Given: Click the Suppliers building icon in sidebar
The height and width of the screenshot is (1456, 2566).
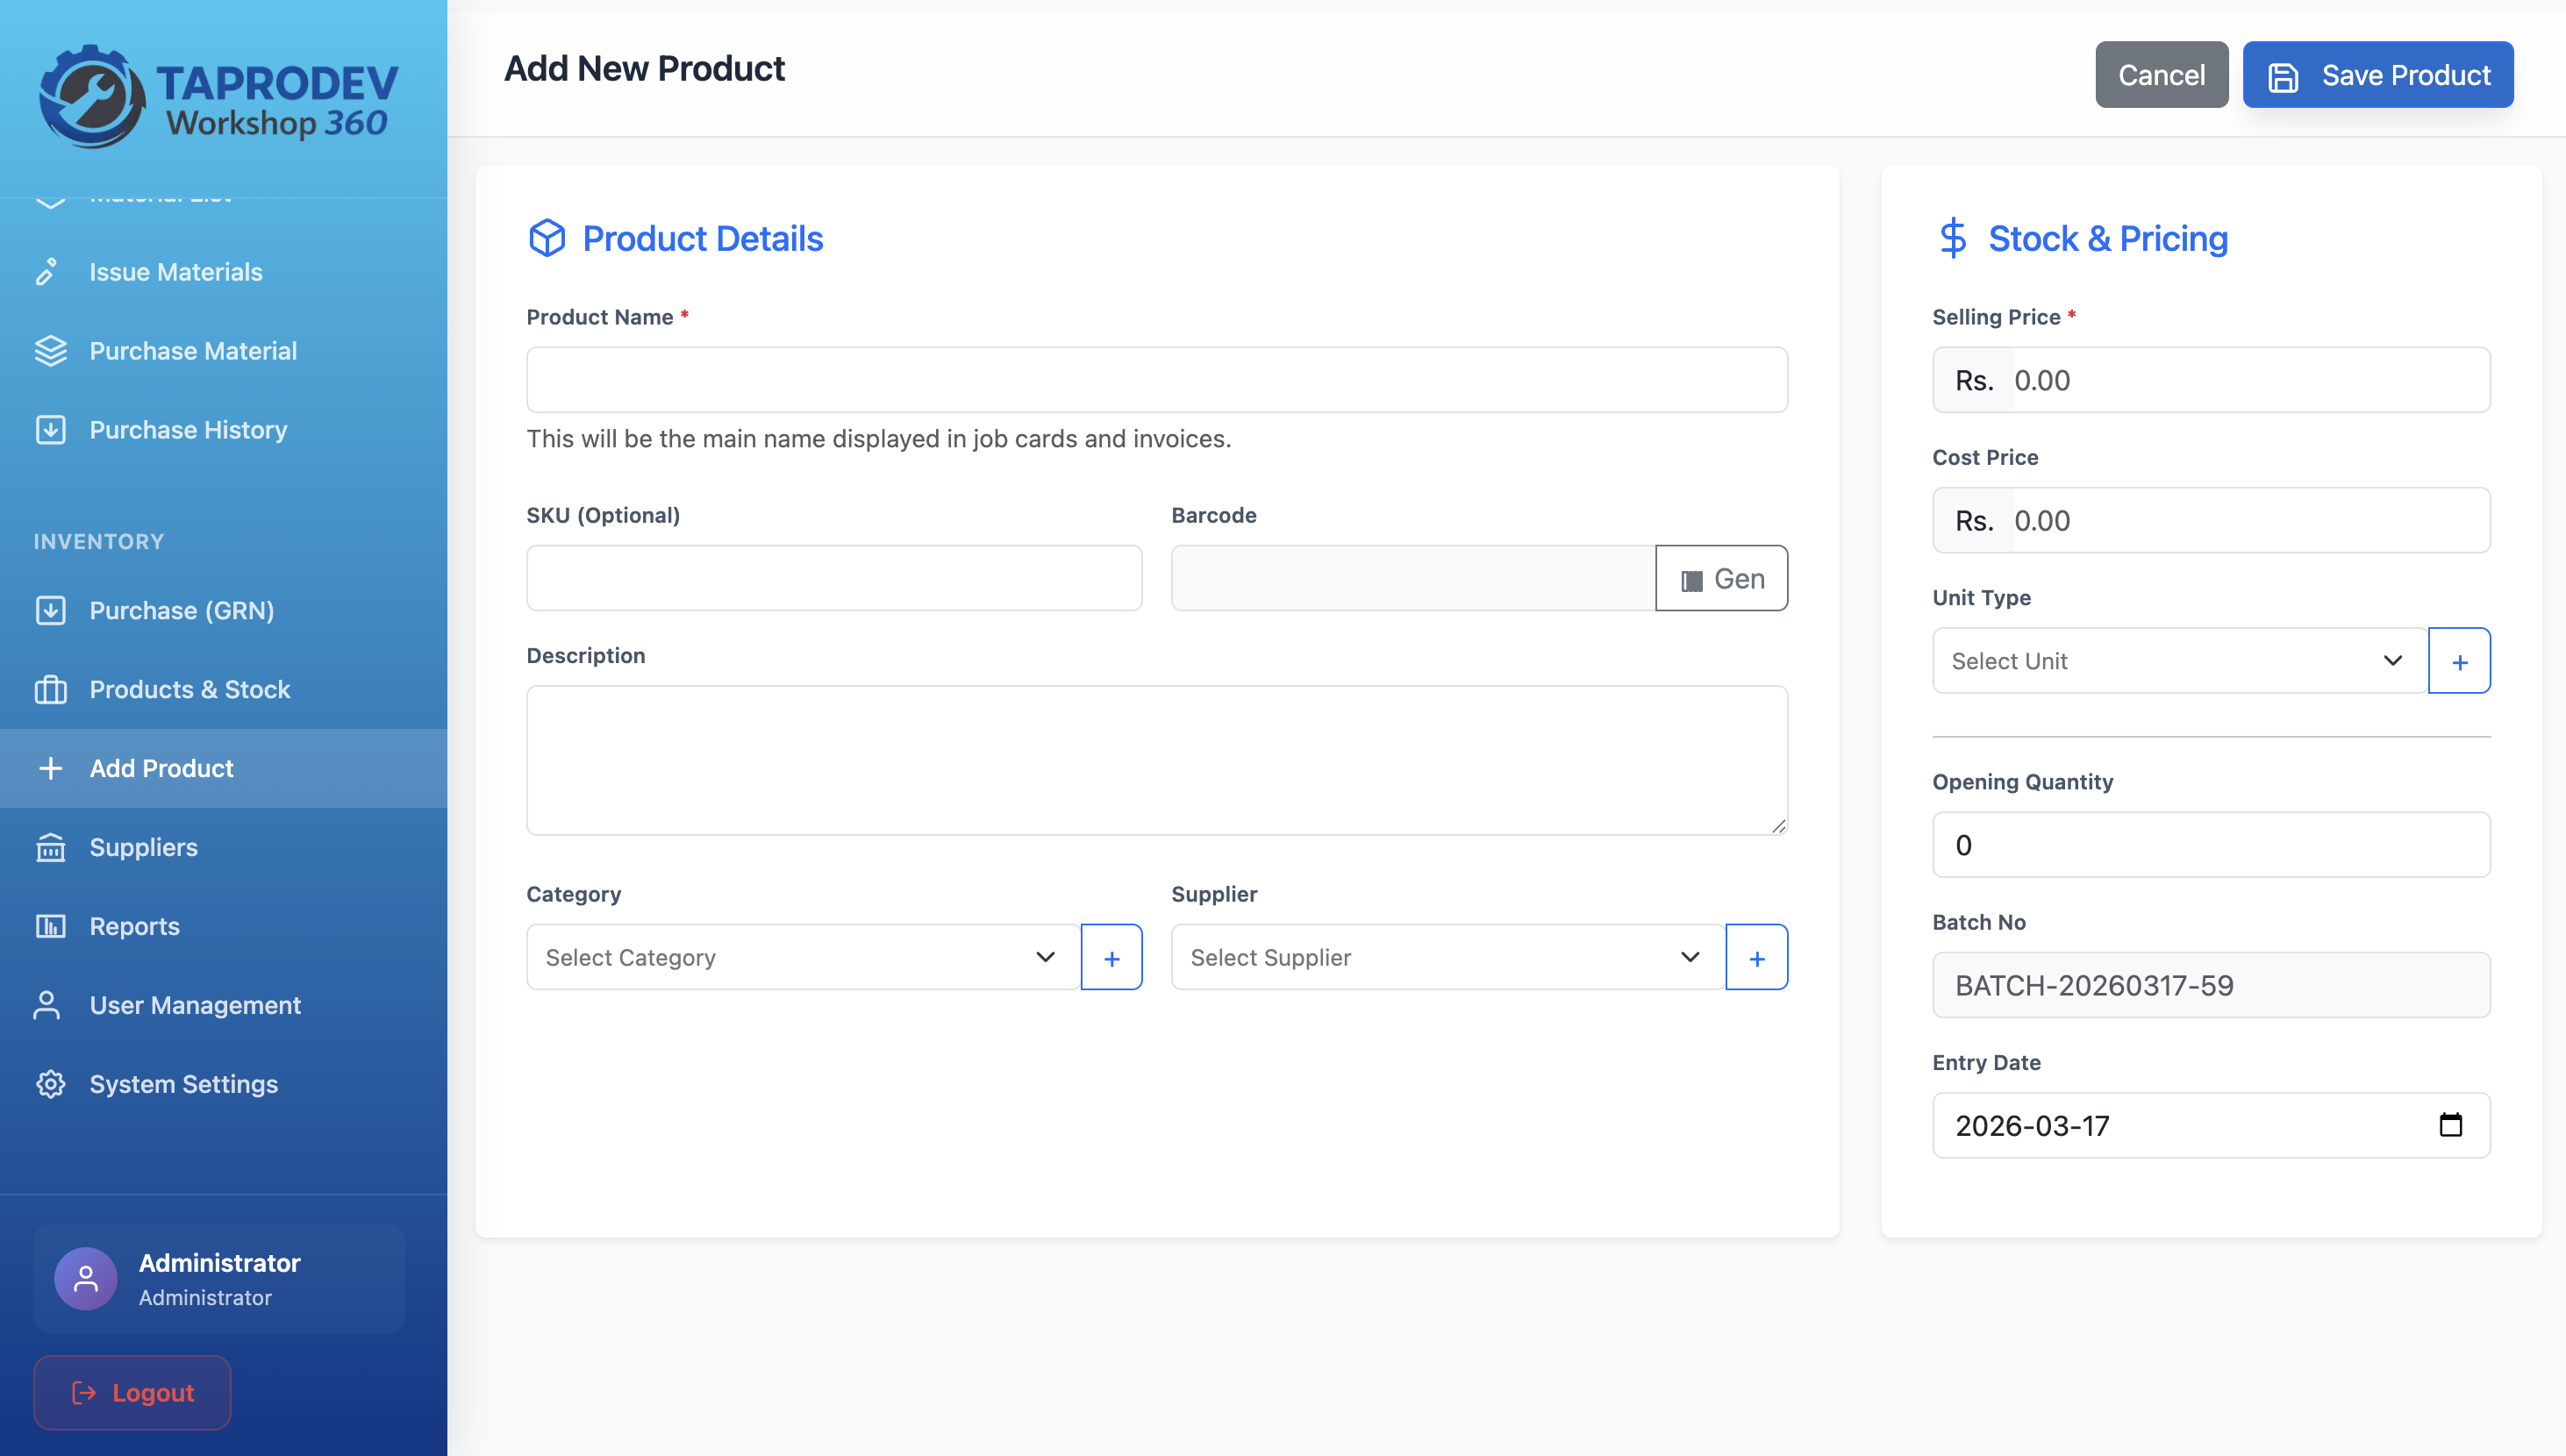Looking at the screenshot, I should 50,847.
